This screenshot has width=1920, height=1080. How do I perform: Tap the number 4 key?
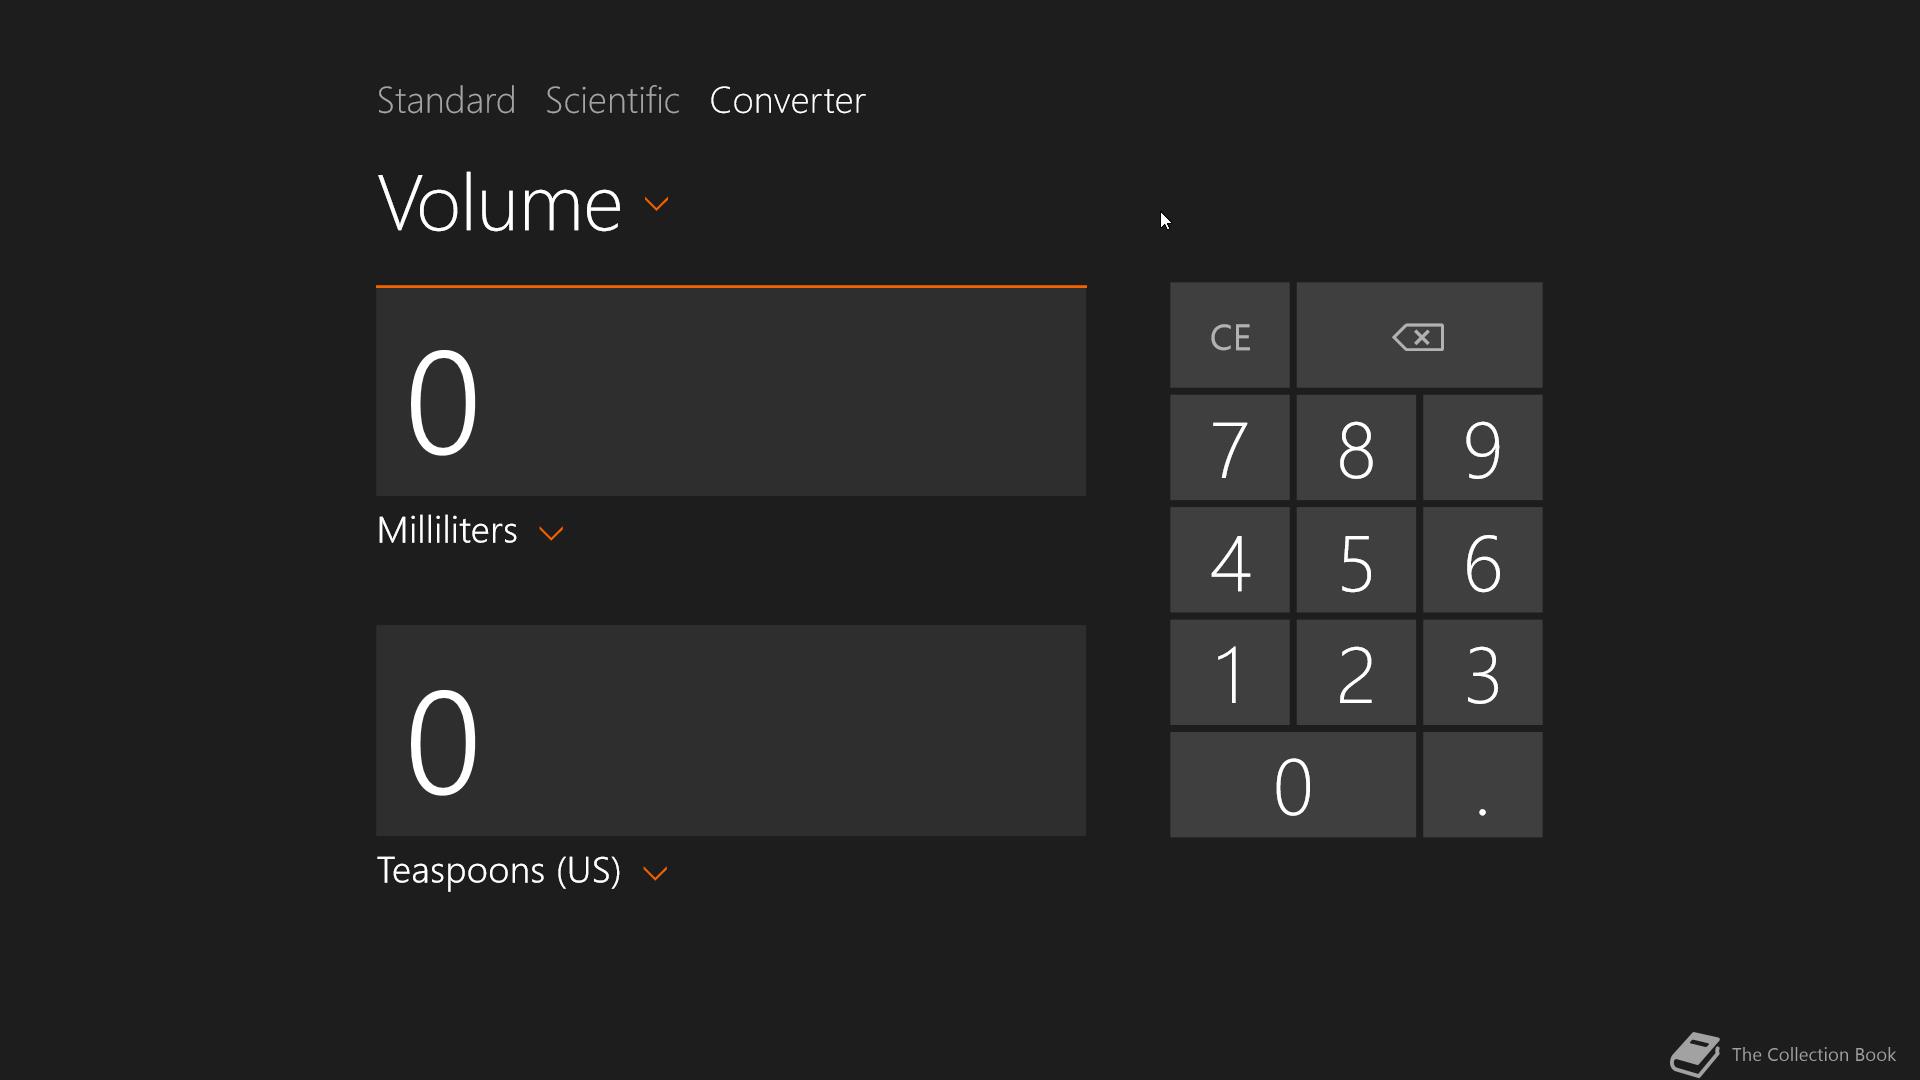click(x=1229, y=560)
